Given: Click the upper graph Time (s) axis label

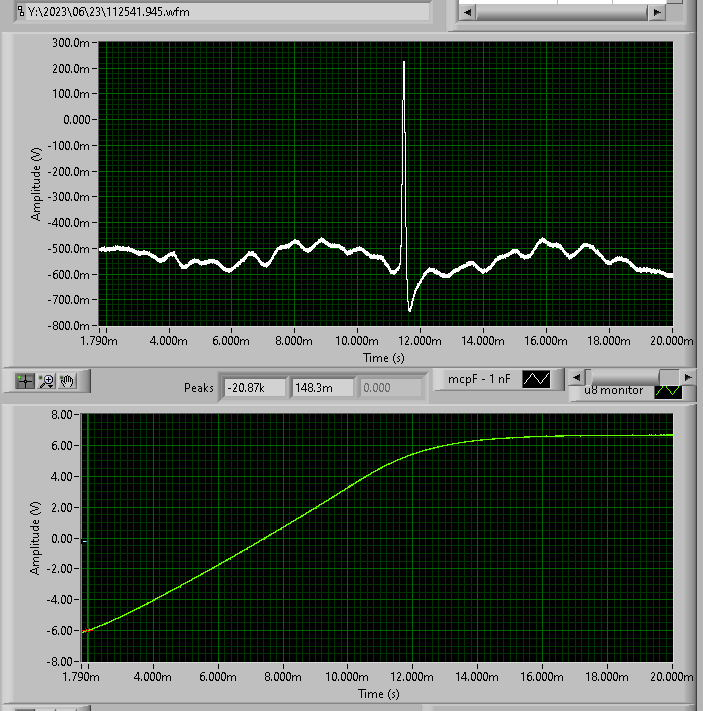Looking at the screenshot, I should coord(384,358).
